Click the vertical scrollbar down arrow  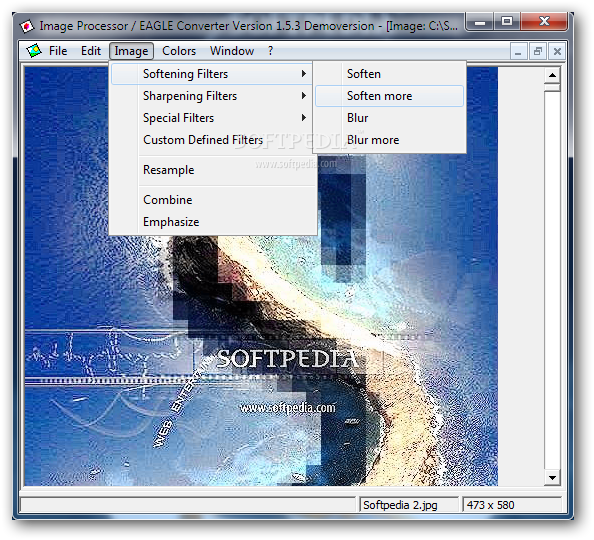[x=552, y=477]
